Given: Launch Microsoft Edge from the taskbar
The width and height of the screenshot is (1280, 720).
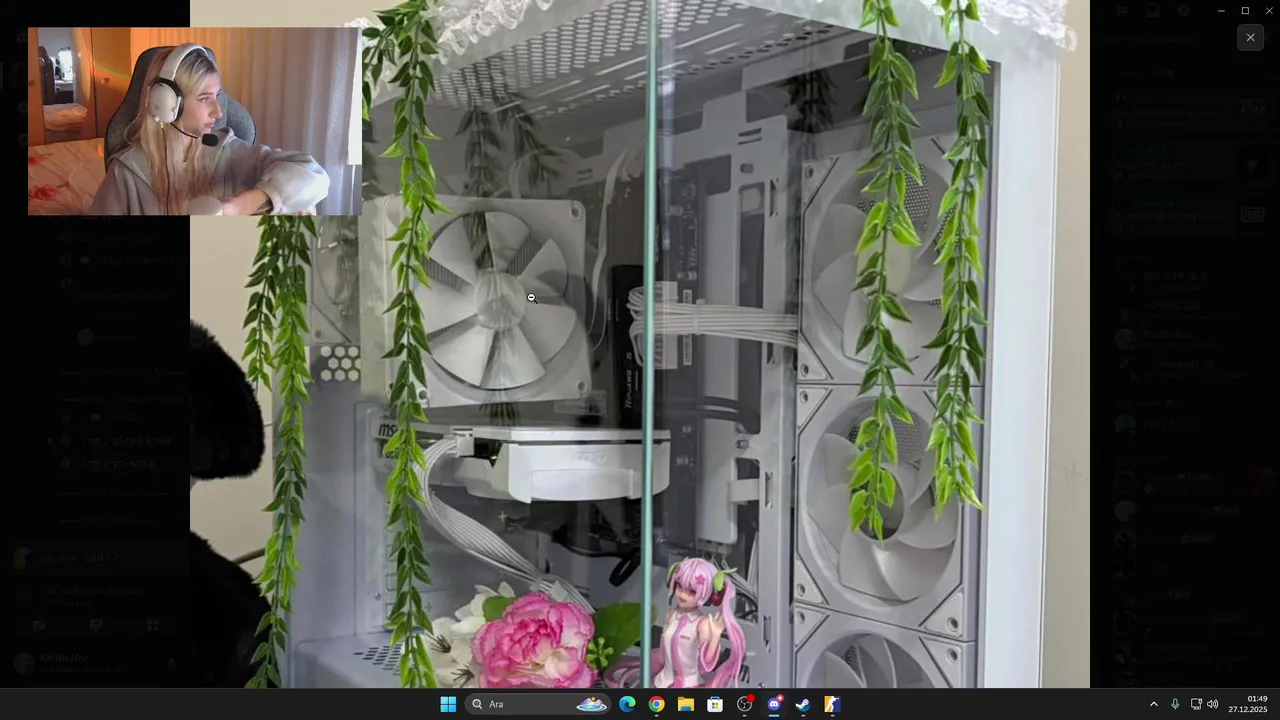Looking at the screenshot, I should 627,704.
